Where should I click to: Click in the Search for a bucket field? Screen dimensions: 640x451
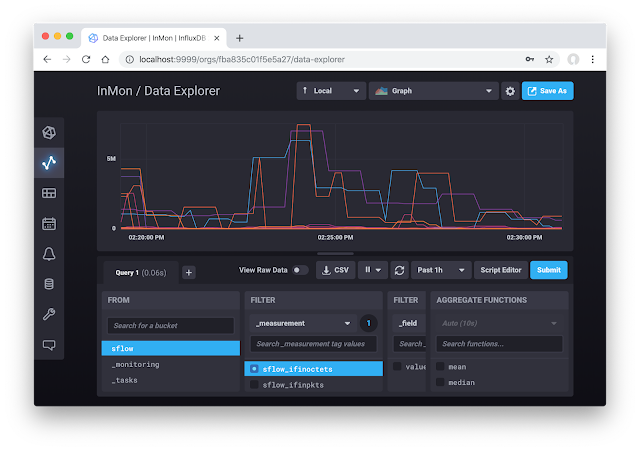171,326
